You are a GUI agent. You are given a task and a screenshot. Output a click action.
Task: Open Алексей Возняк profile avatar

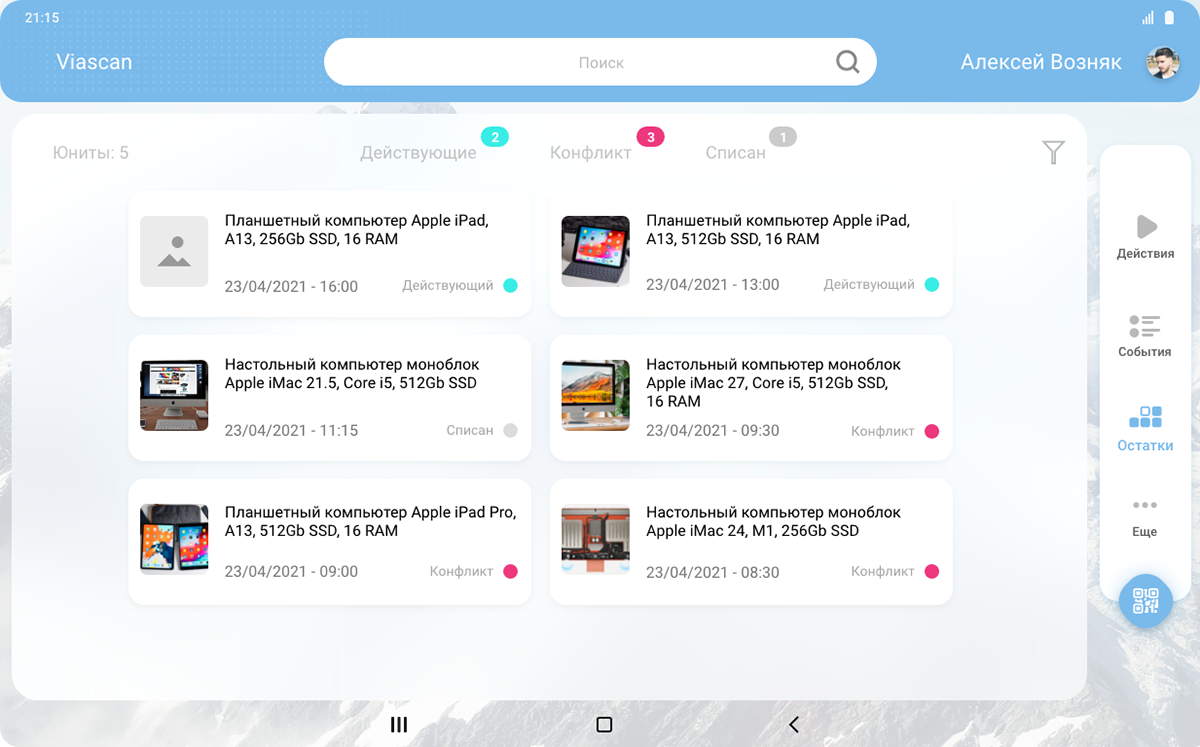coord(1163,63)
